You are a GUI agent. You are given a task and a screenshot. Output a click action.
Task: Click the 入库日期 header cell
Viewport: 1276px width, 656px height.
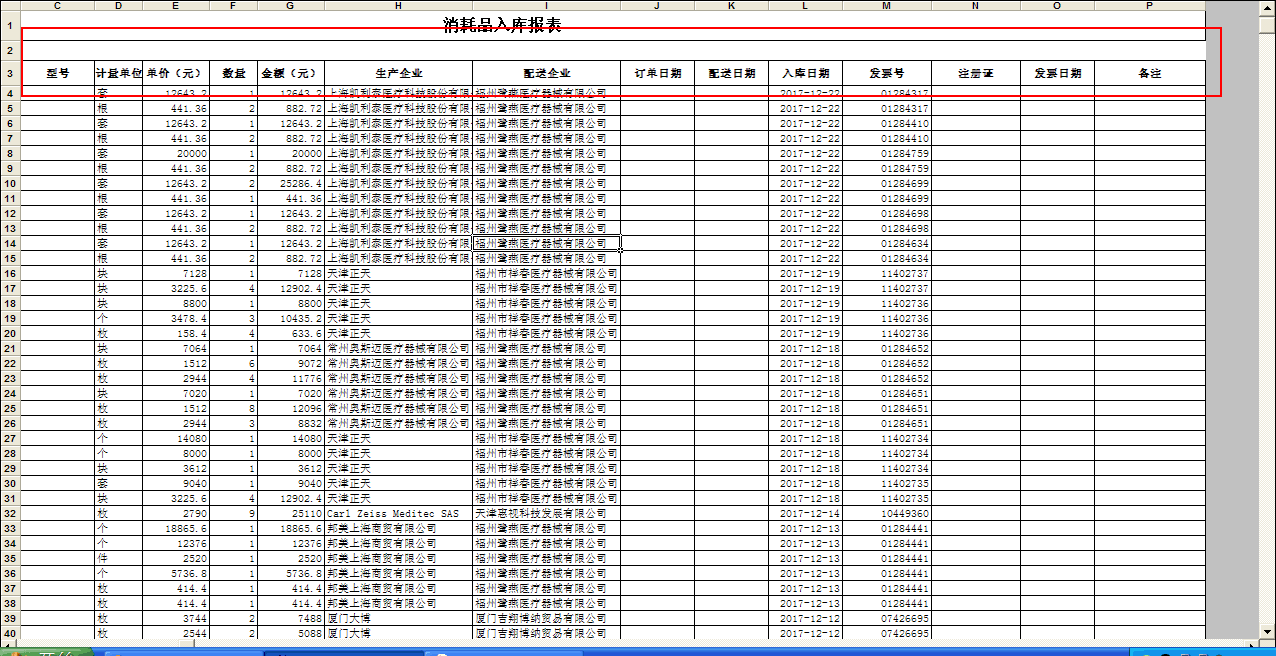coord(805,73)
